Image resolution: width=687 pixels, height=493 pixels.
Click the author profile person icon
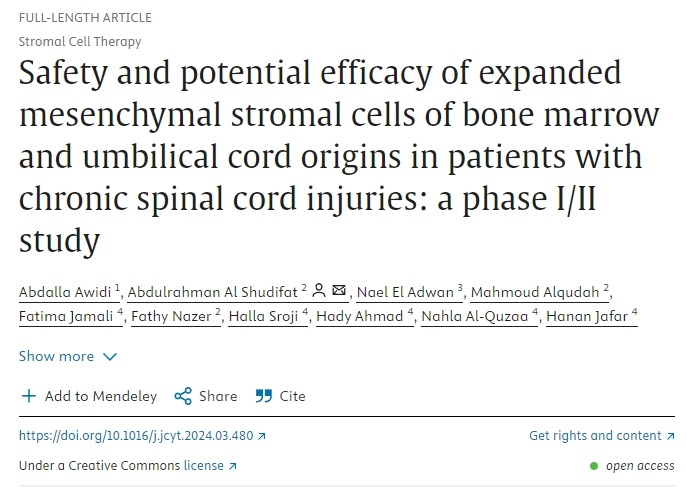(x=319, y=291)
